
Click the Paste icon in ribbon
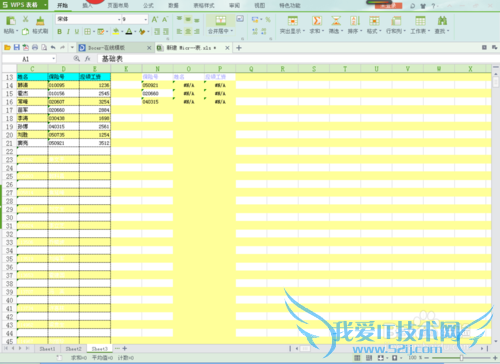pyautogui.click(x=10, y=21)
